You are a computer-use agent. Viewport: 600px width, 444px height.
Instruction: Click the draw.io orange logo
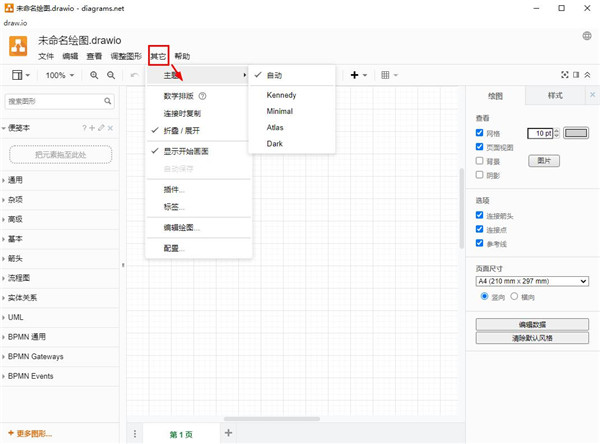pos(18,47)
